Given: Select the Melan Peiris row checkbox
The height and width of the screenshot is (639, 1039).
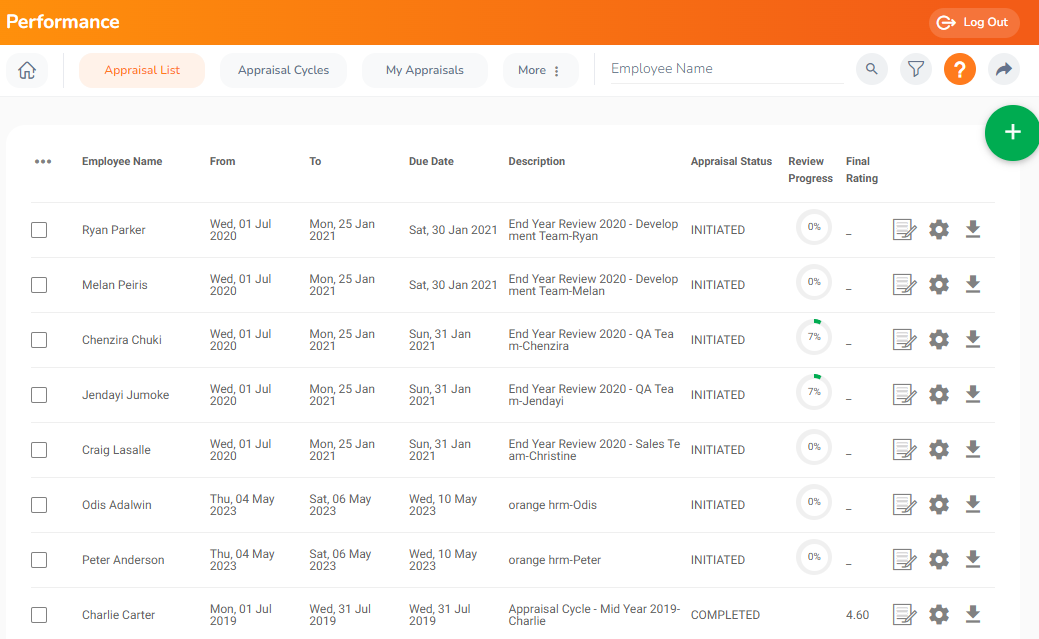Looking at the screenshot, I should click(x=39, y=285).
